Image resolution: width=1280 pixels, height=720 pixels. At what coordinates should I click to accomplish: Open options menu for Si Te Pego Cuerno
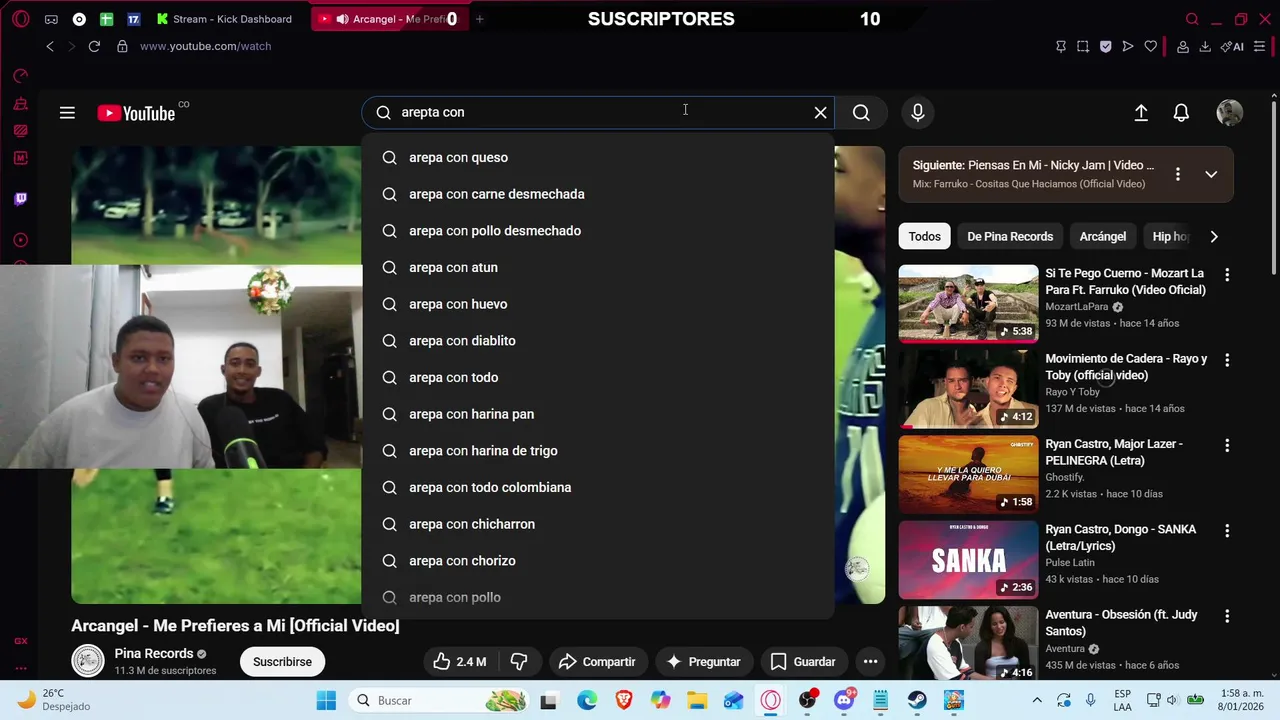pyautogui.click(x=1227, y=274)
